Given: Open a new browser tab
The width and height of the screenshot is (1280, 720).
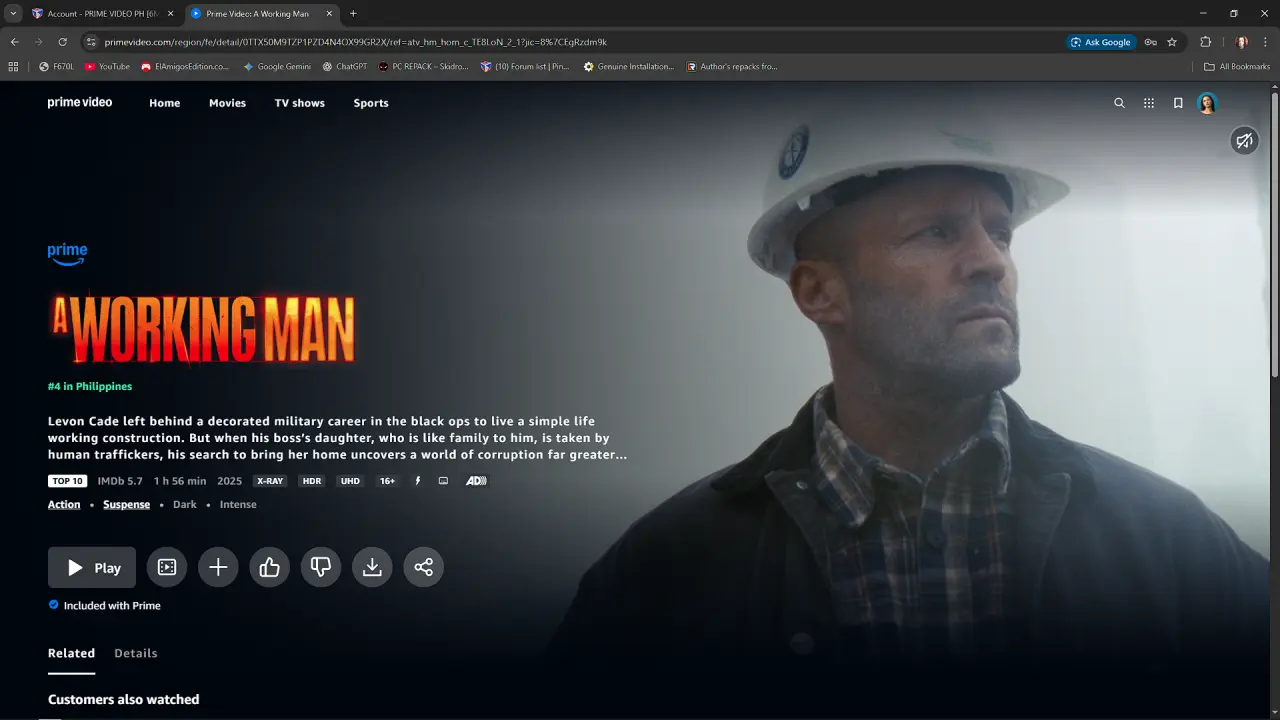Looking at the screenshot, I should (353, 14).
